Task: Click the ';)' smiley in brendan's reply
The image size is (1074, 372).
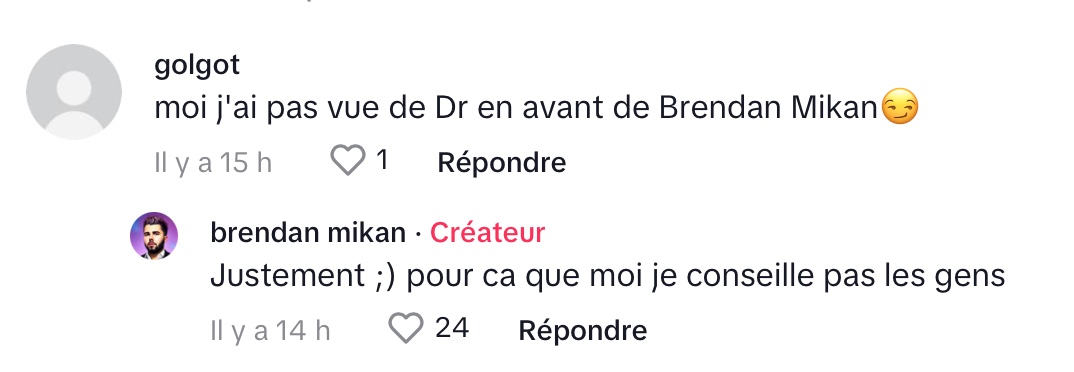Action: (386, 277)
